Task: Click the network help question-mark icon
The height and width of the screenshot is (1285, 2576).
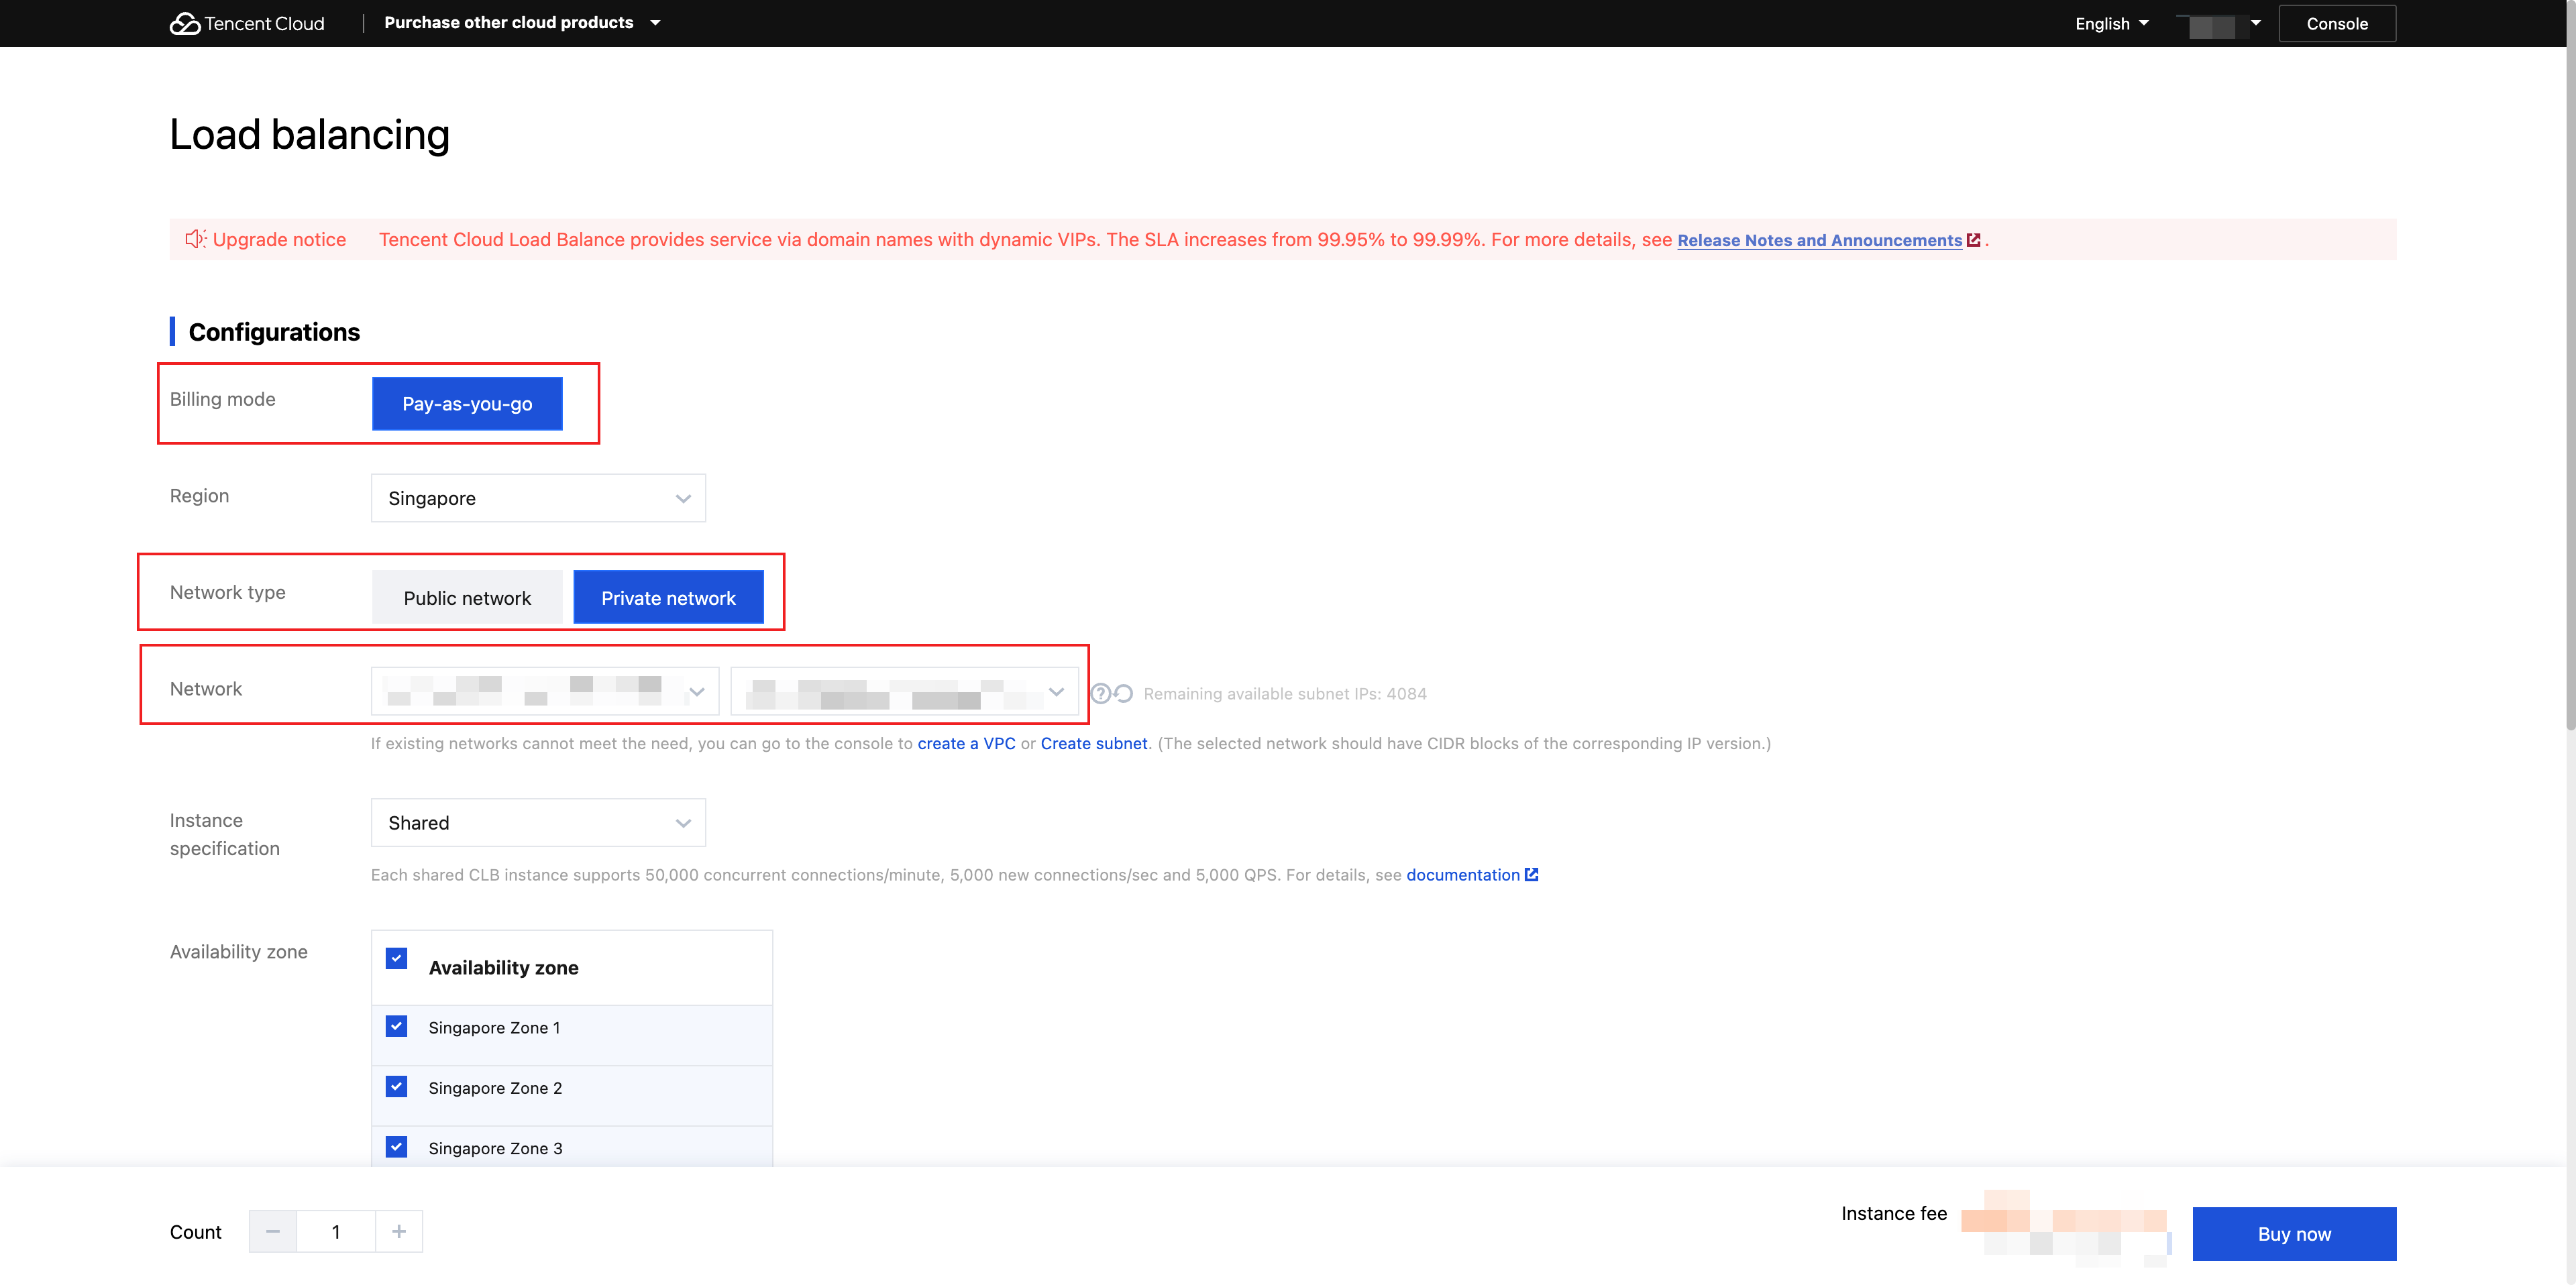Action: click(1100, 693)
